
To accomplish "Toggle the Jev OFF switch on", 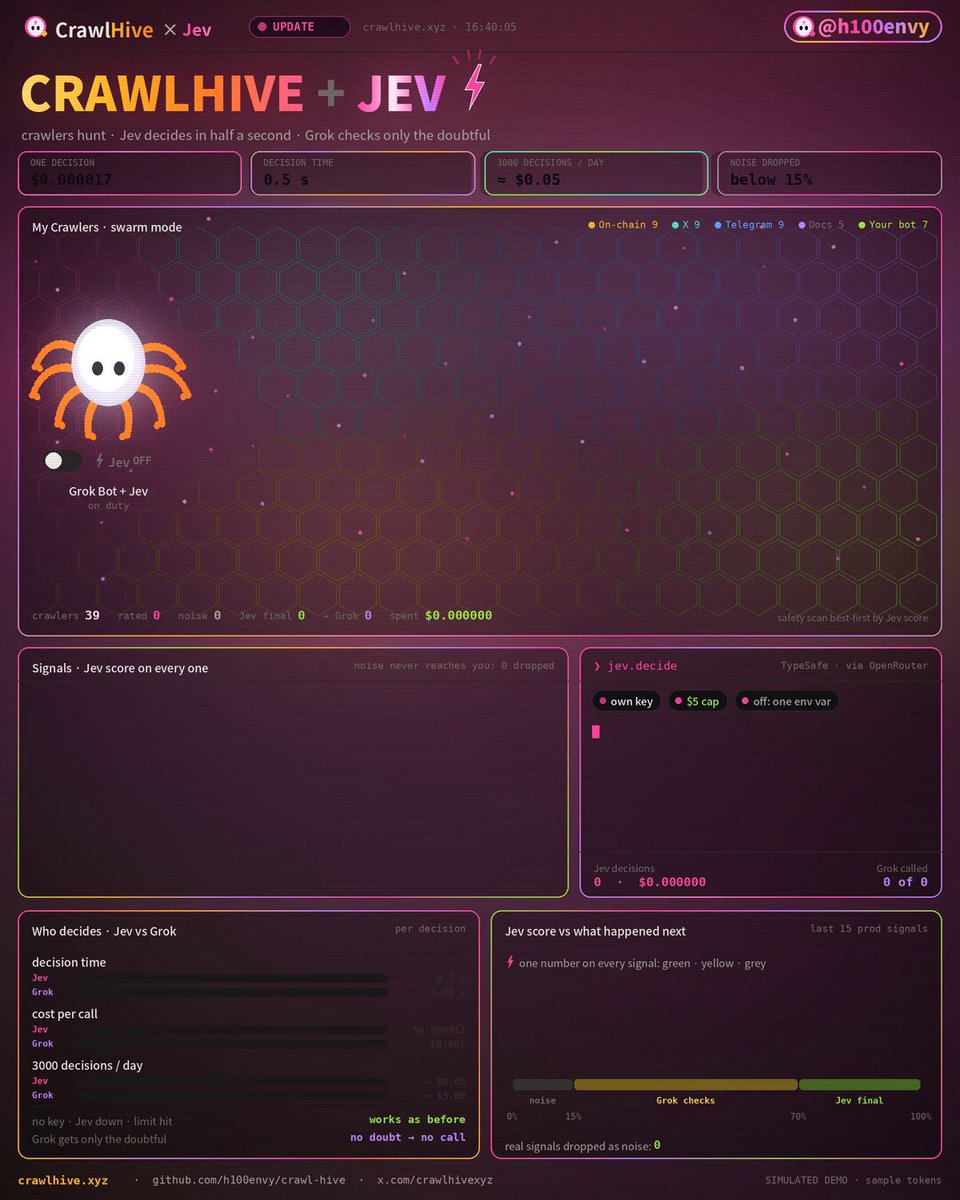I will point(63,460).
